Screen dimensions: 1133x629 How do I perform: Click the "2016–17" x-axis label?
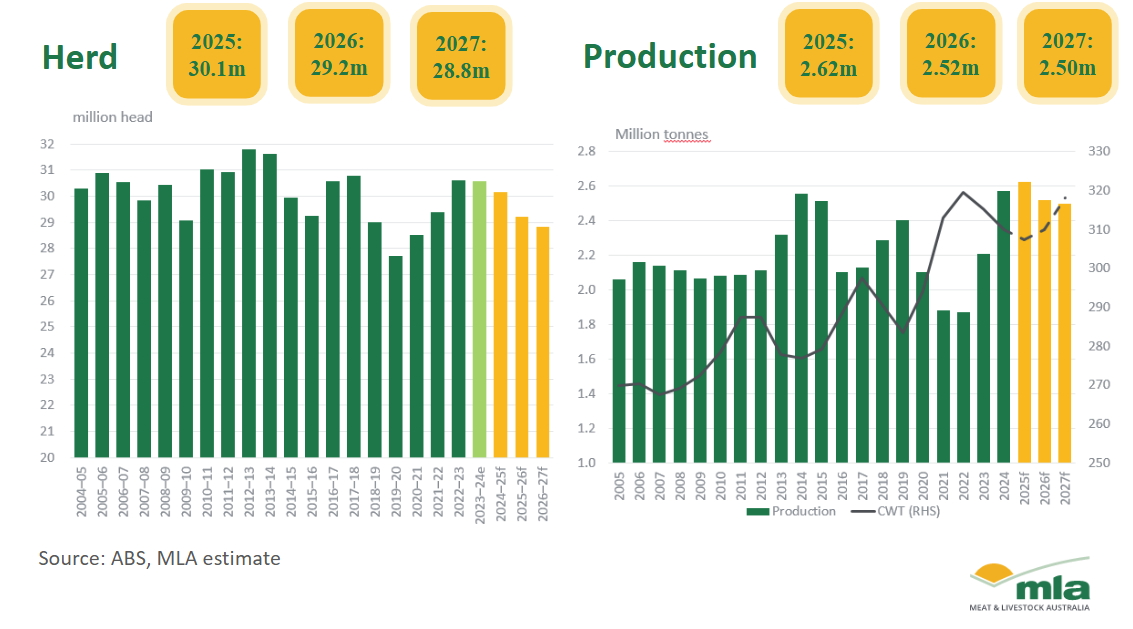(x=332, y=492)
